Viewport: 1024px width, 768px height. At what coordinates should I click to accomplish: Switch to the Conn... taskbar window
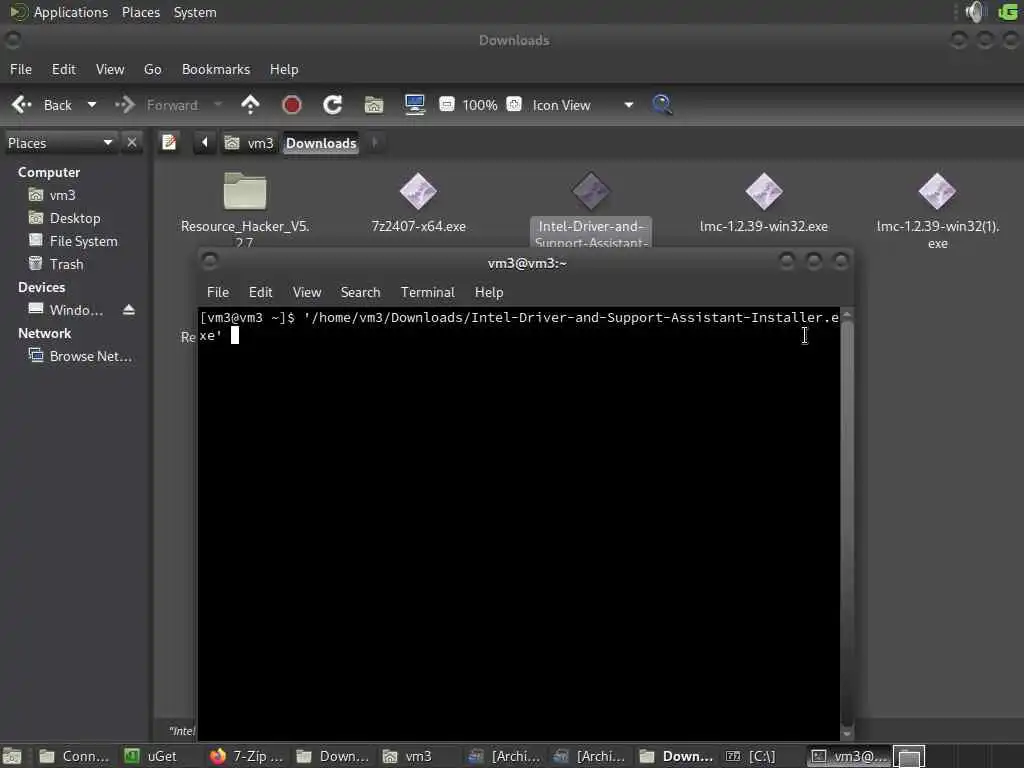click(74, 756)
